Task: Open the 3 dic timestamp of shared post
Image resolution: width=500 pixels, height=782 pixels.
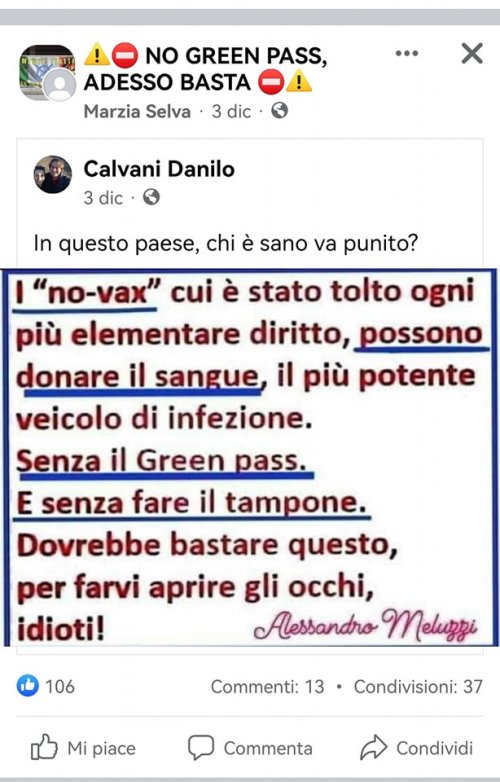Action: [103, 198]
